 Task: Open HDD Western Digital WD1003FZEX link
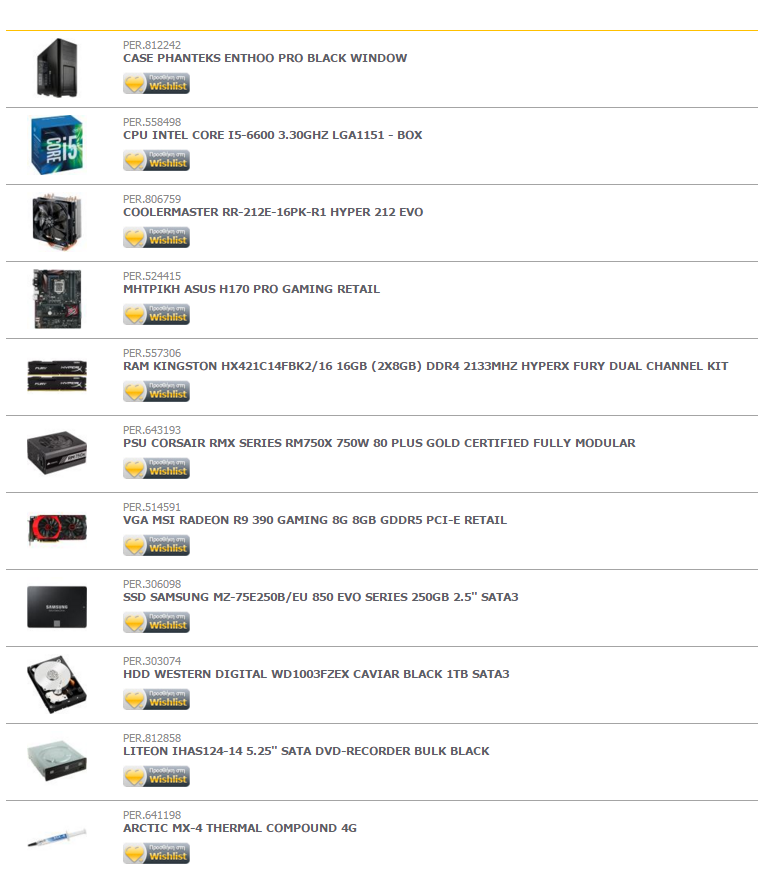[x=316, y=674]
